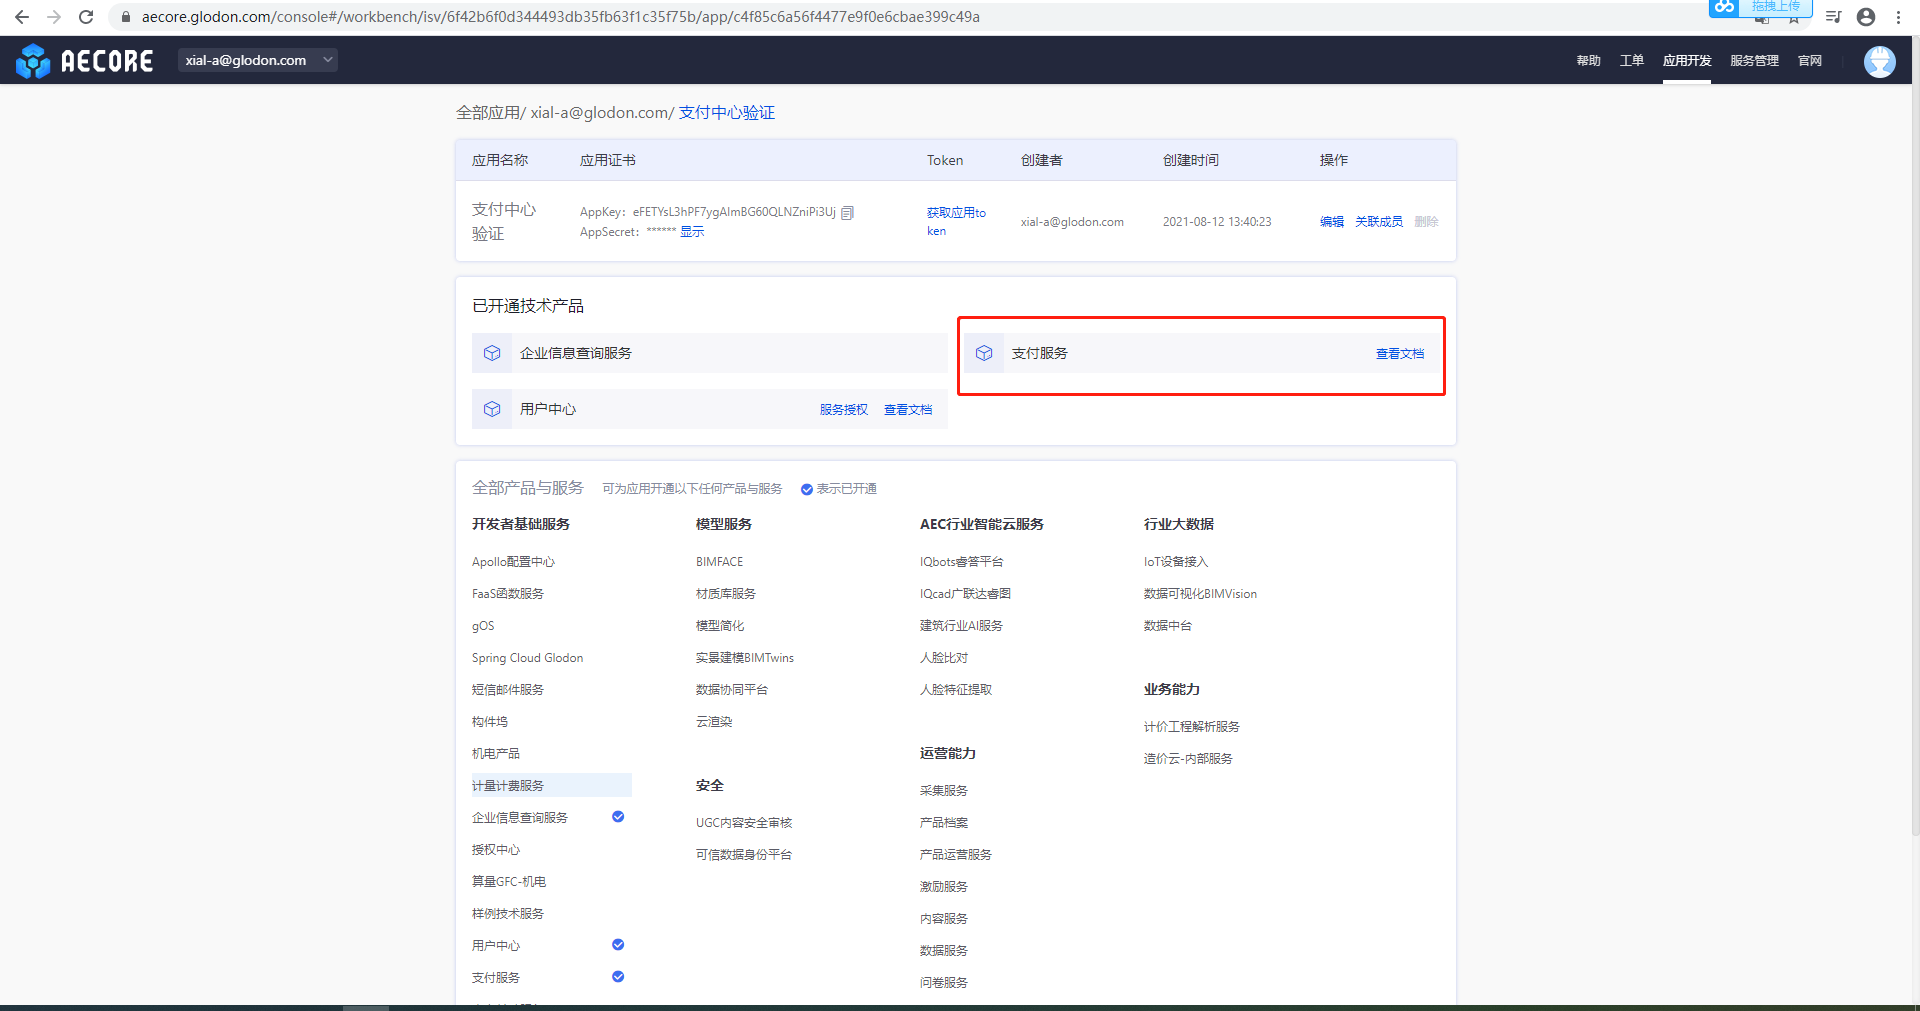Open the hard-hat user avatar

(x=1879, y=61)
